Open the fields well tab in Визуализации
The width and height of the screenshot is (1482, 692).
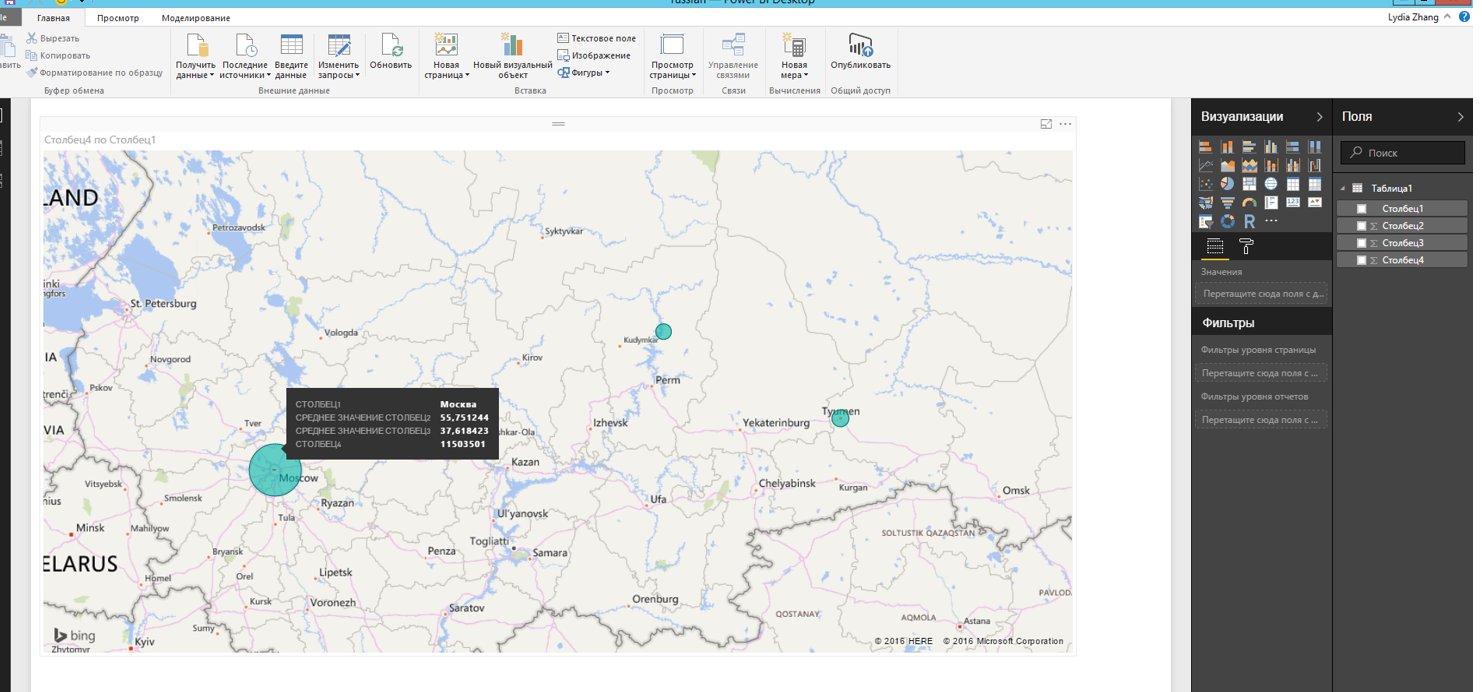pyautogui.click(x=1215, y=246)
